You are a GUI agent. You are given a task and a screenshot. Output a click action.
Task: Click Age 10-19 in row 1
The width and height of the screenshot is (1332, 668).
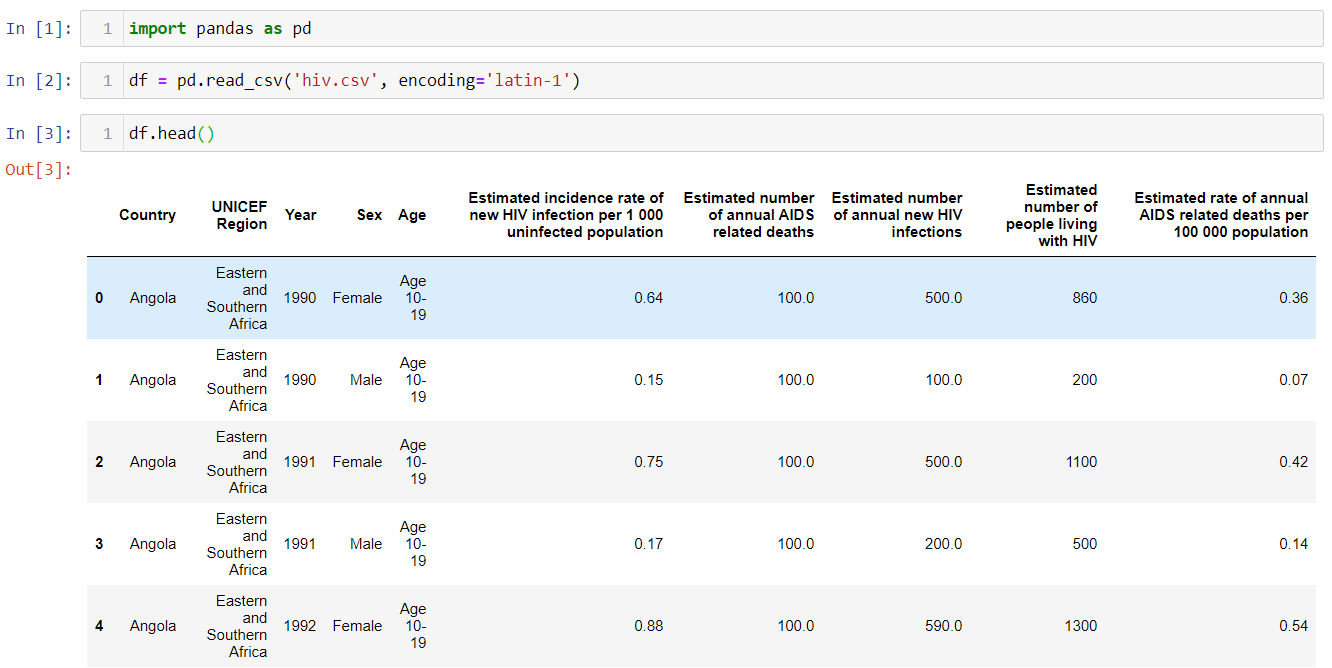tap(412, 380)
